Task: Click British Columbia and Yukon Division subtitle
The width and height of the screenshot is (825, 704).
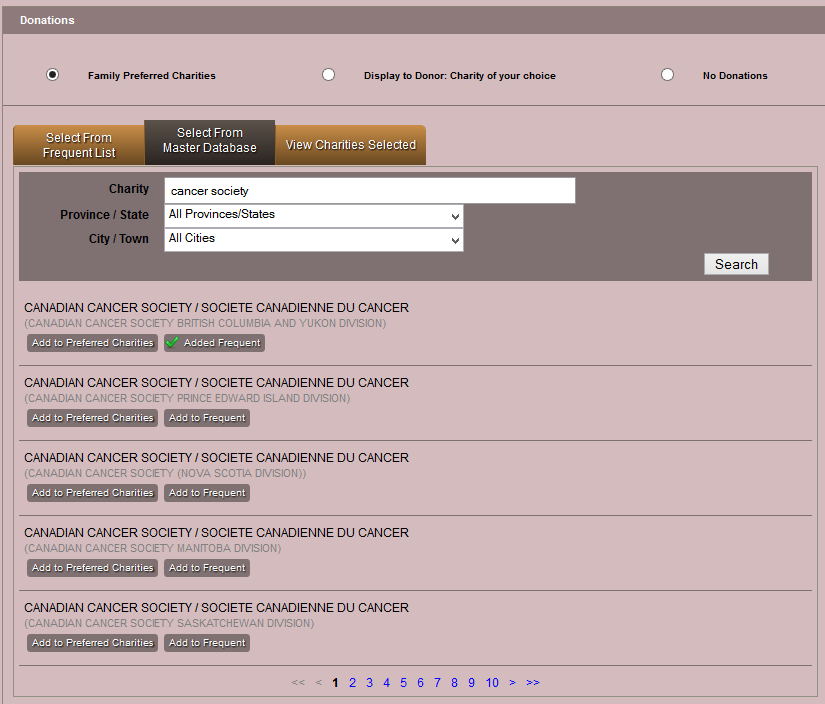Action: pos(205,324)
